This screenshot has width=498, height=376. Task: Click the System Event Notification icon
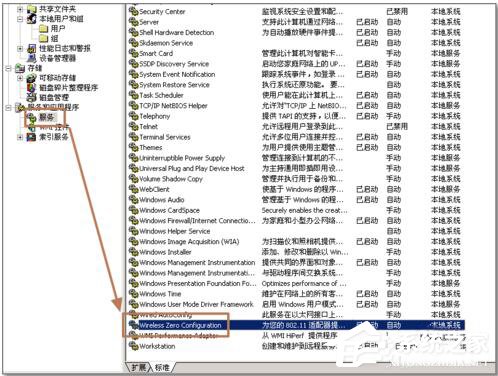coord(133,74)
